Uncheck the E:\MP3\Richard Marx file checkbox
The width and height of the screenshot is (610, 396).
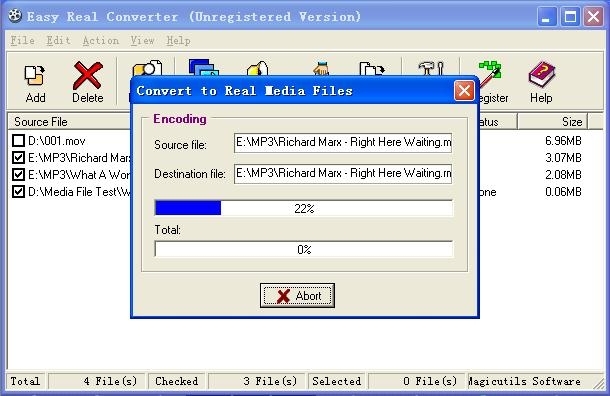(x=18, y=158)
